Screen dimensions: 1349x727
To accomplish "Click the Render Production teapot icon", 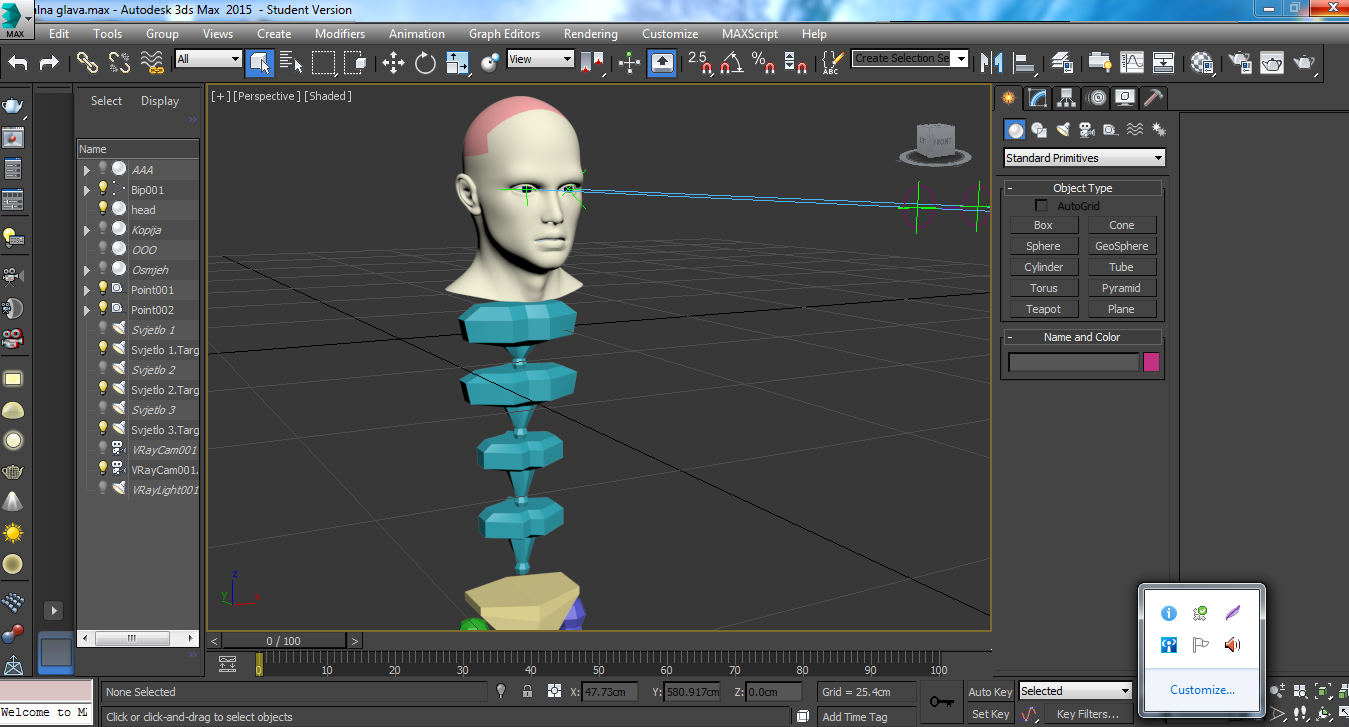I will pos(1304,63).
